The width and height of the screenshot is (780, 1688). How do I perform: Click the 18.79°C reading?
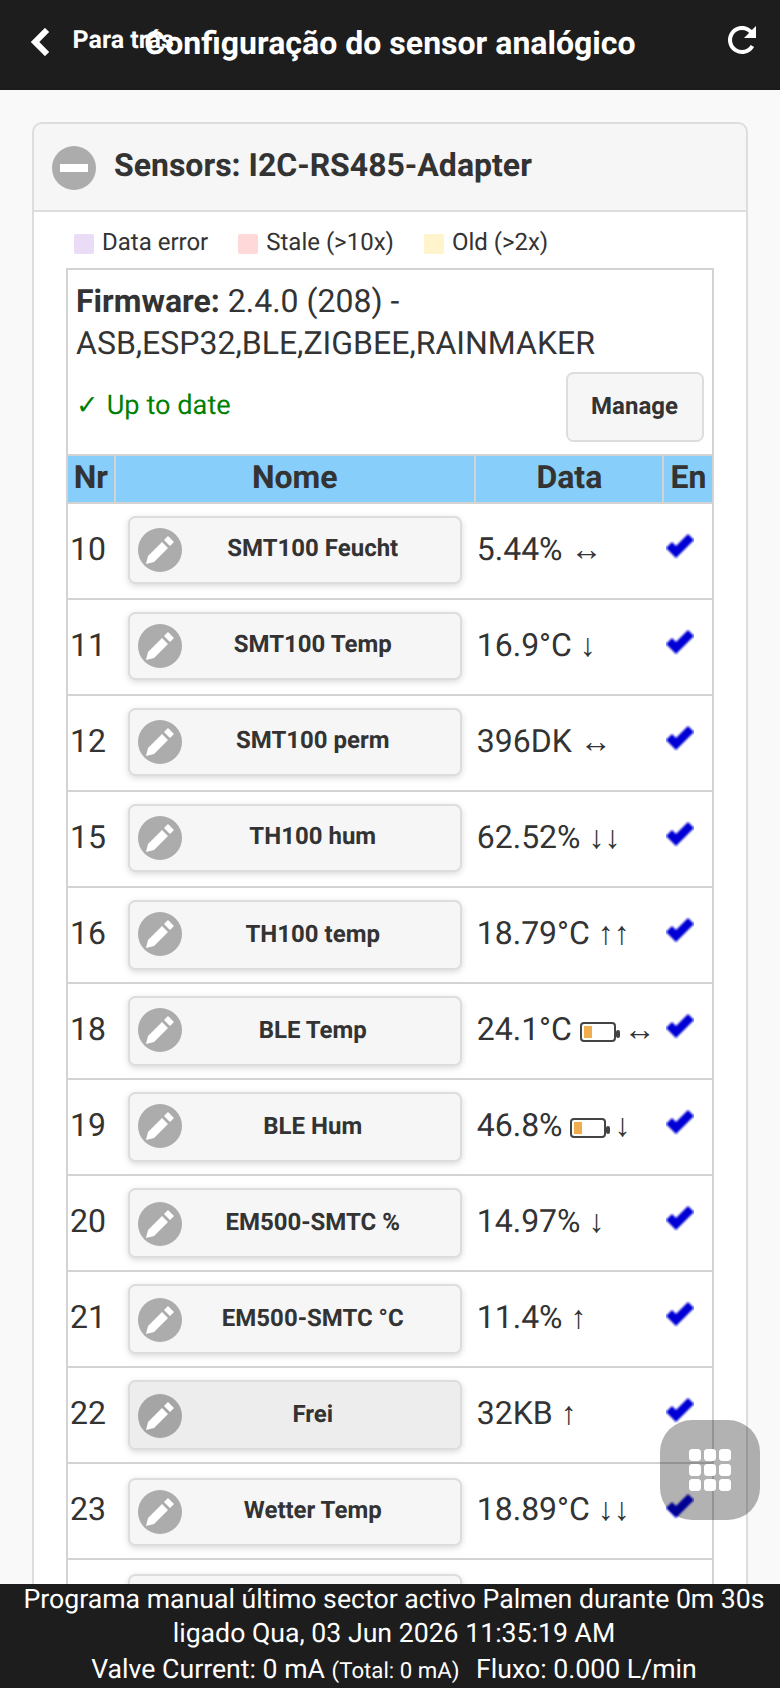pos(533,933)
